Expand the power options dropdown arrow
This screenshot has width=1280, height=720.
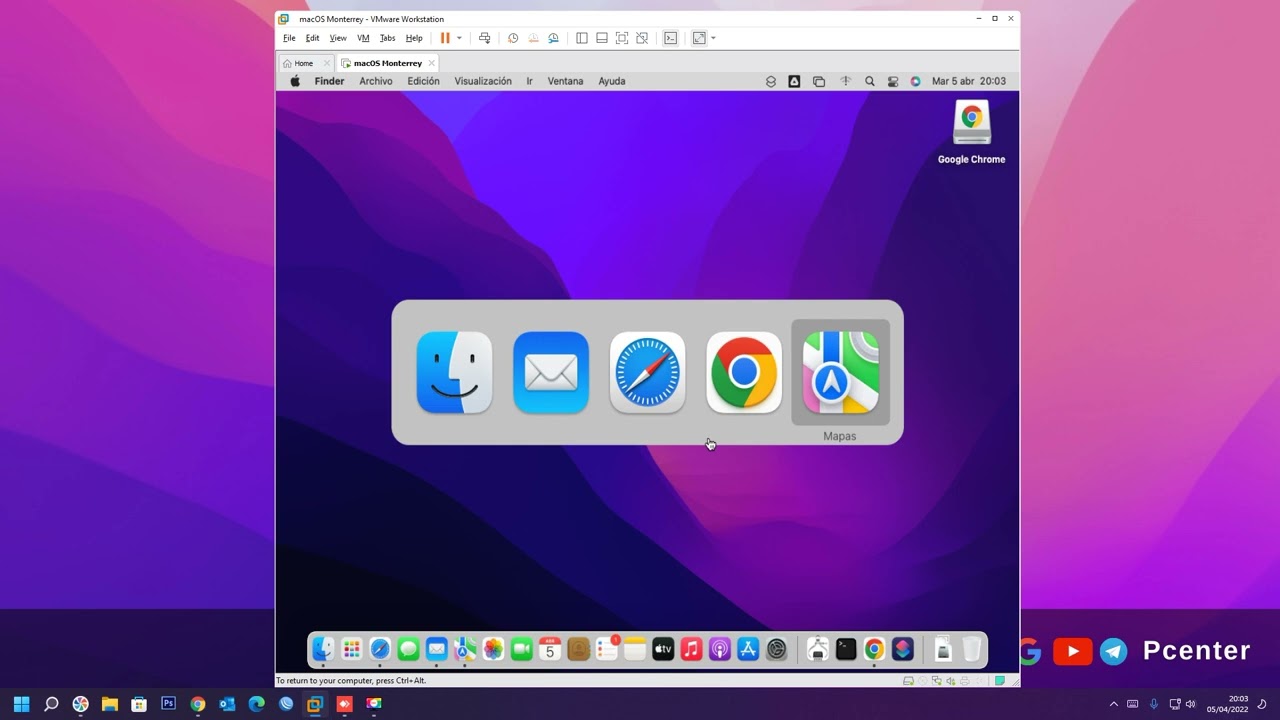[459, 38]
